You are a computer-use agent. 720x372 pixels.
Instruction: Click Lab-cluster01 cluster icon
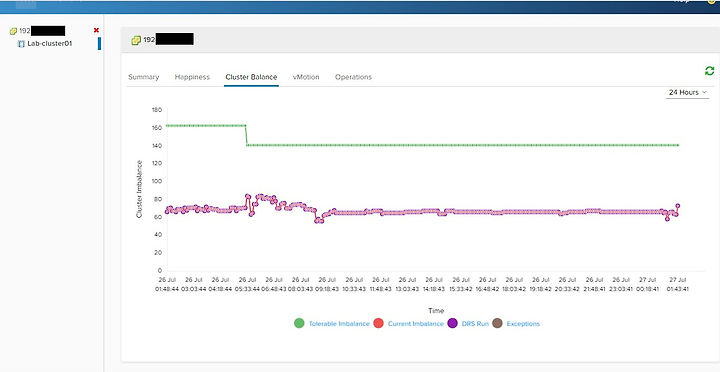click(x=21, y=44)
